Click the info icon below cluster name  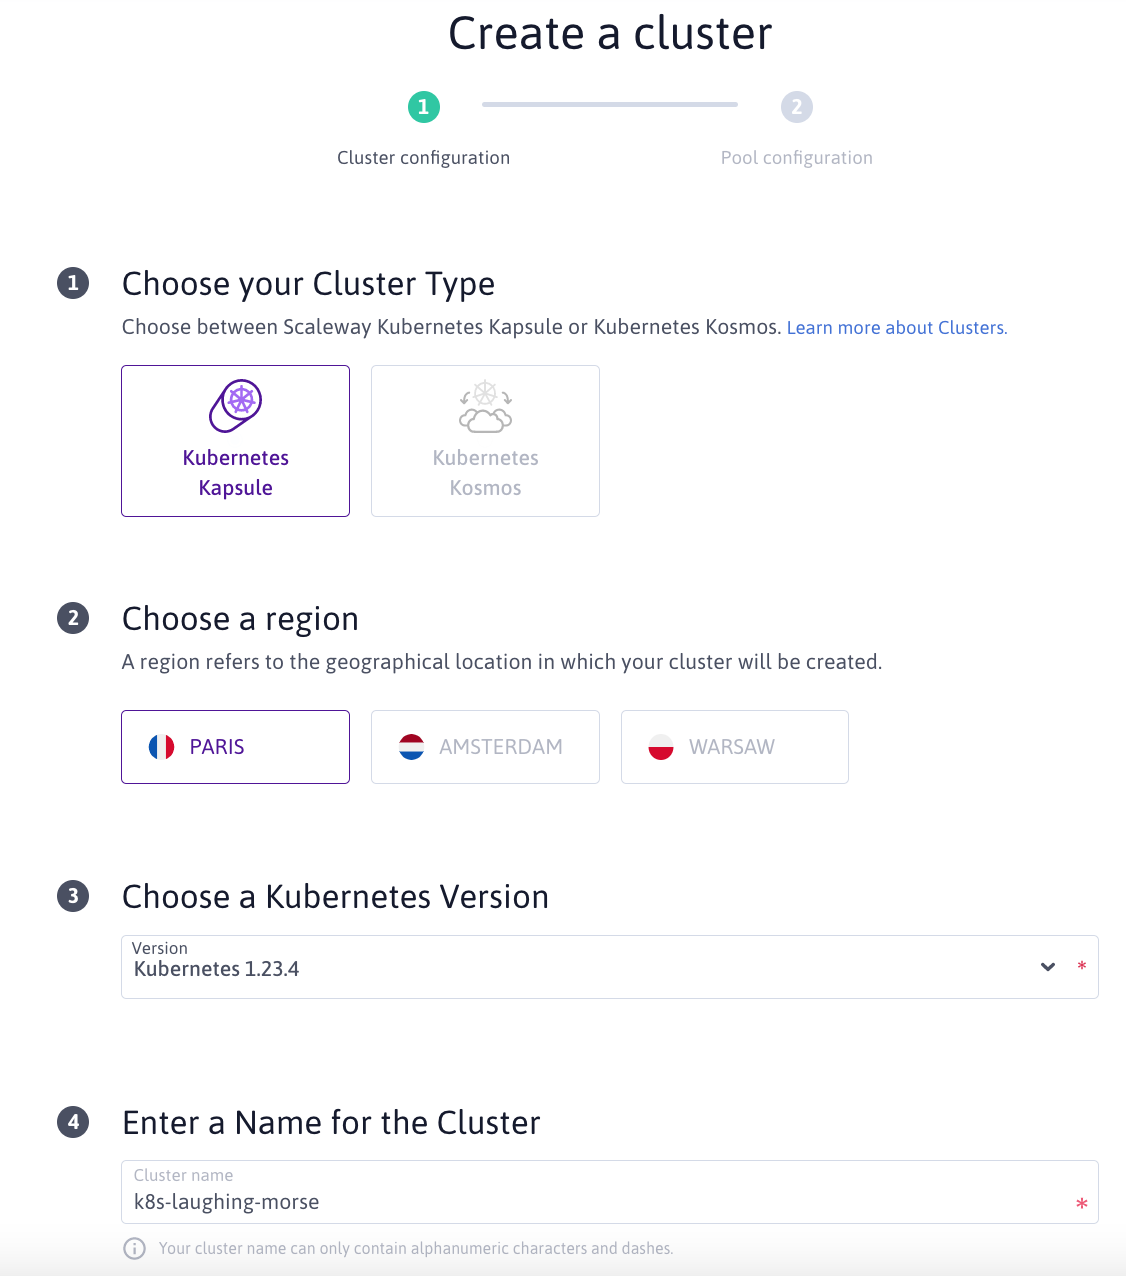click(x=134, y=1248)
